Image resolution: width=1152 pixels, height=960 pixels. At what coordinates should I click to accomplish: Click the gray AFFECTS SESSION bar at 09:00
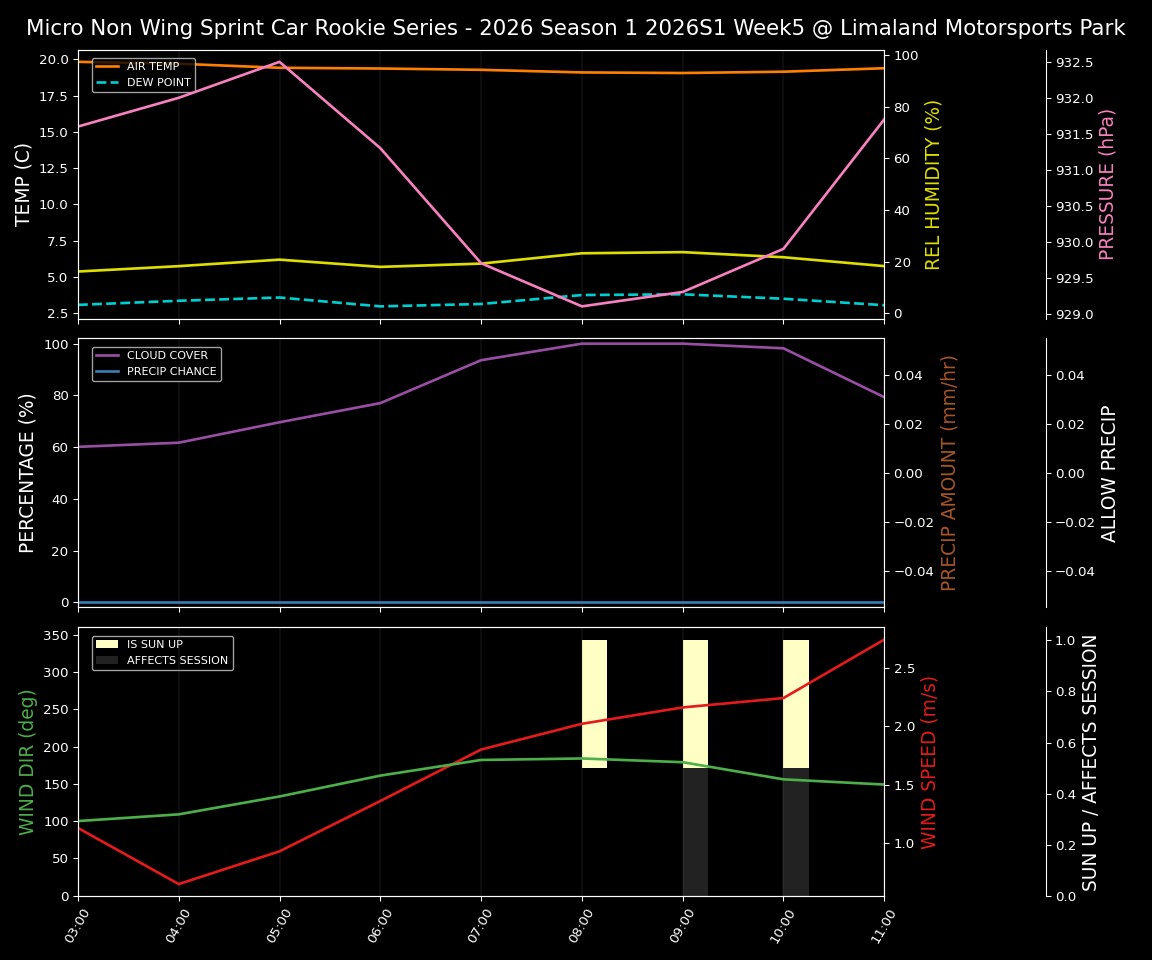point(696,830)
